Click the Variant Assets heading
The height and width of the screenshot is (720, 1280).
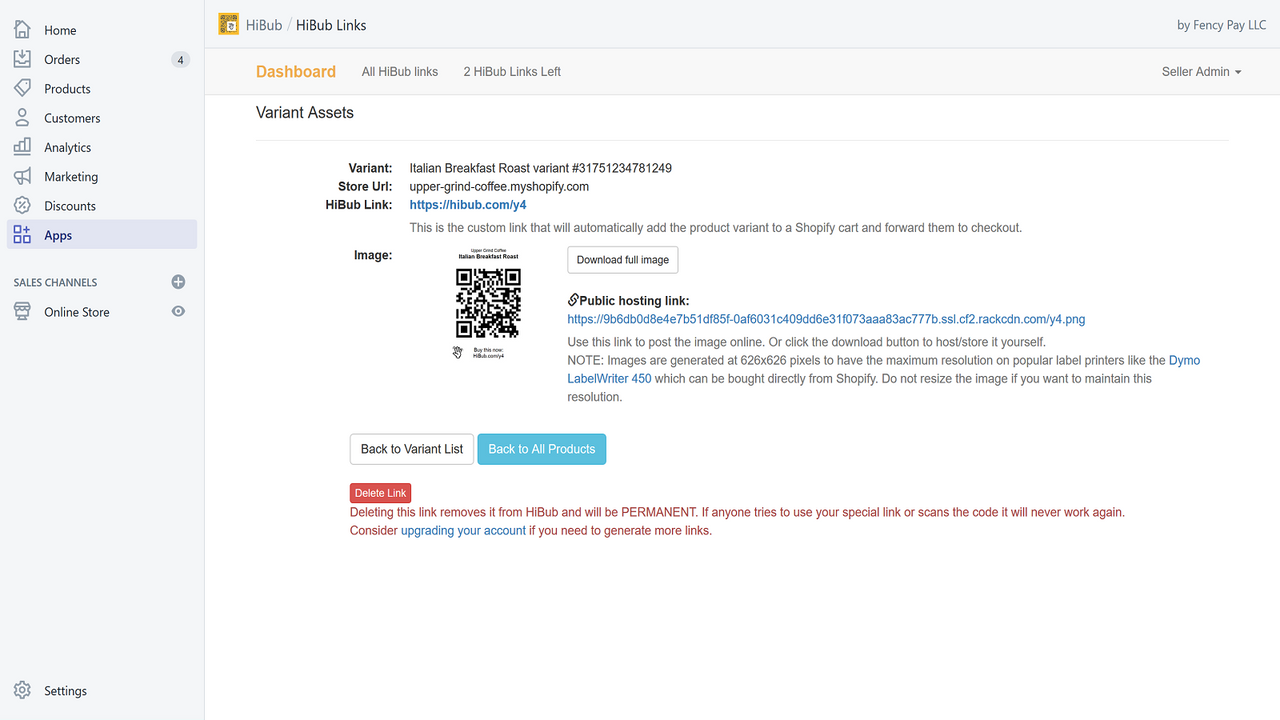pyautogui.click(x=305, y=113)
